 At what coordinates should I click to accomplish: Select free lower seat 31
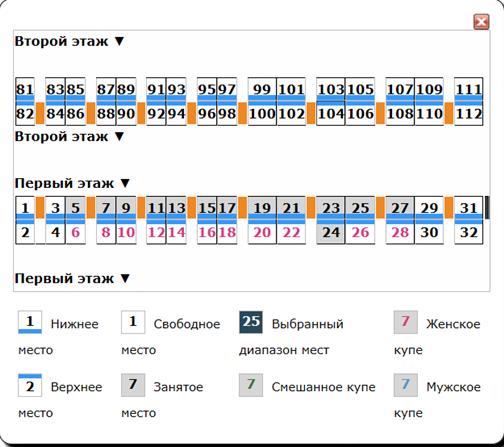tap(469, 208)
